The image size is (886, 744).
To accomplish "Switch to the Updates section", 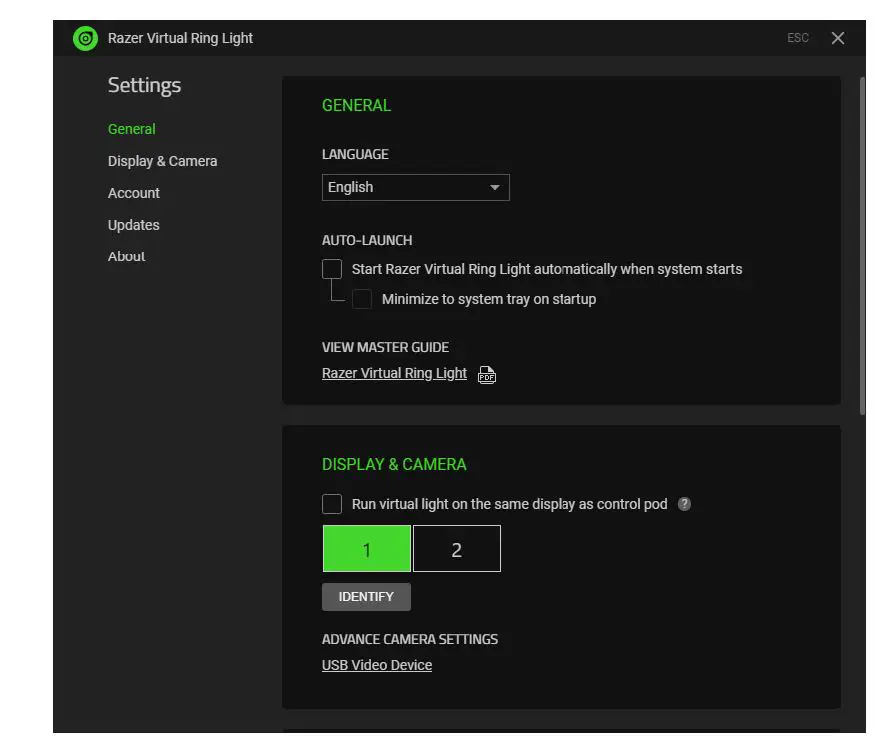I will pos(134,225).
